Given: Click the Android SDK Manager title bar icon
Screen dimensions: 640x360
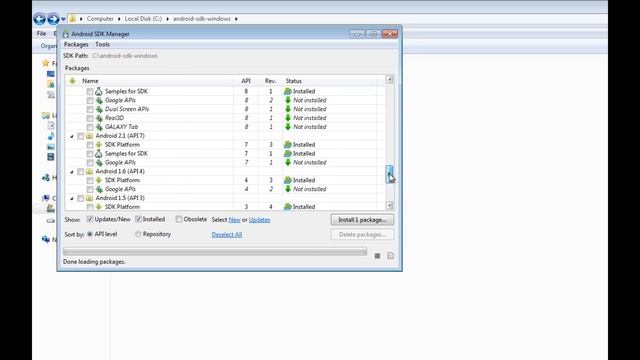Looking at the screenshot, I should 66,34.
